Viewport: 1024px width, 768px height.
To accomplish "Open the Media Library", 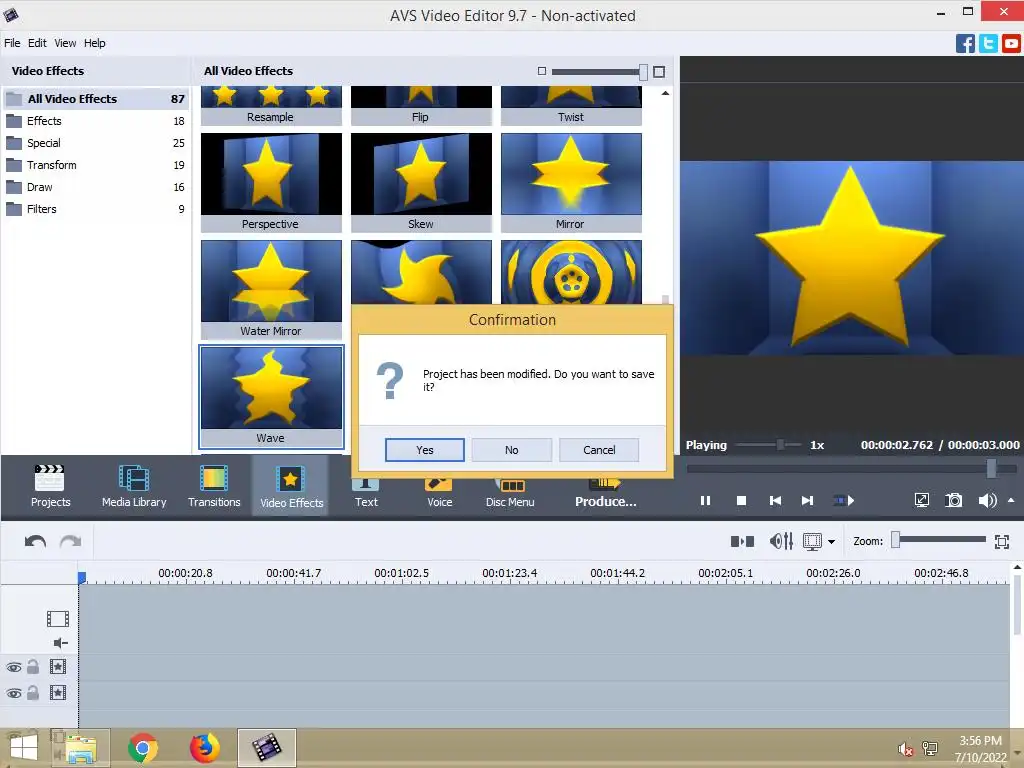I will click(x=134, y=486).
